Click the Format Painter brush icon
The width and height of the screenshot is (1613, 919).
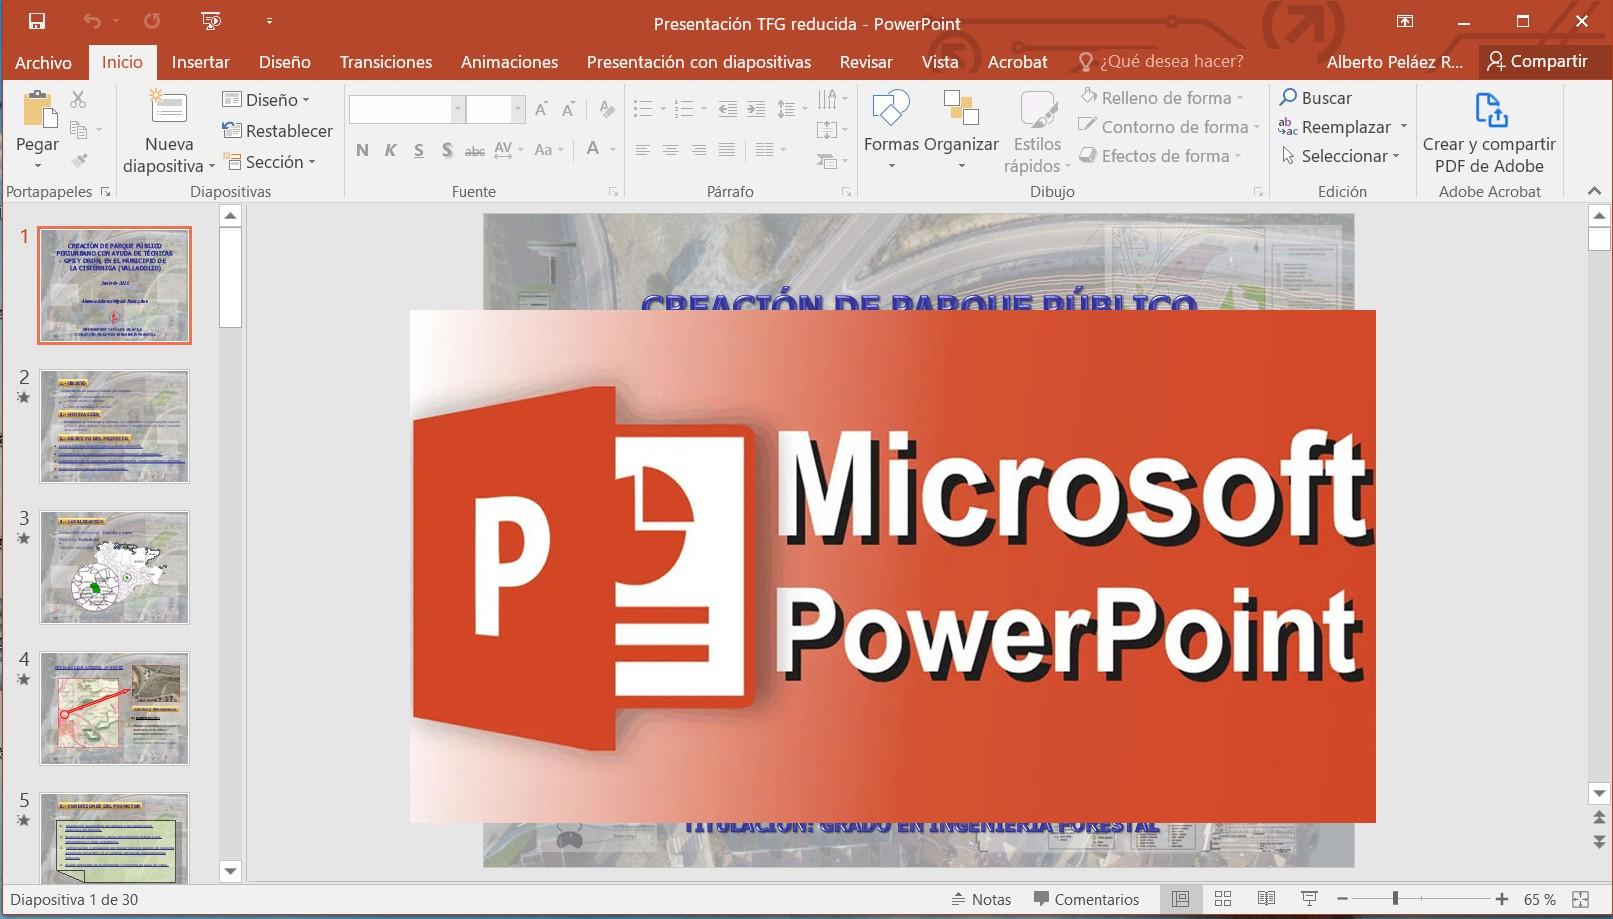[x=79, y=160]
